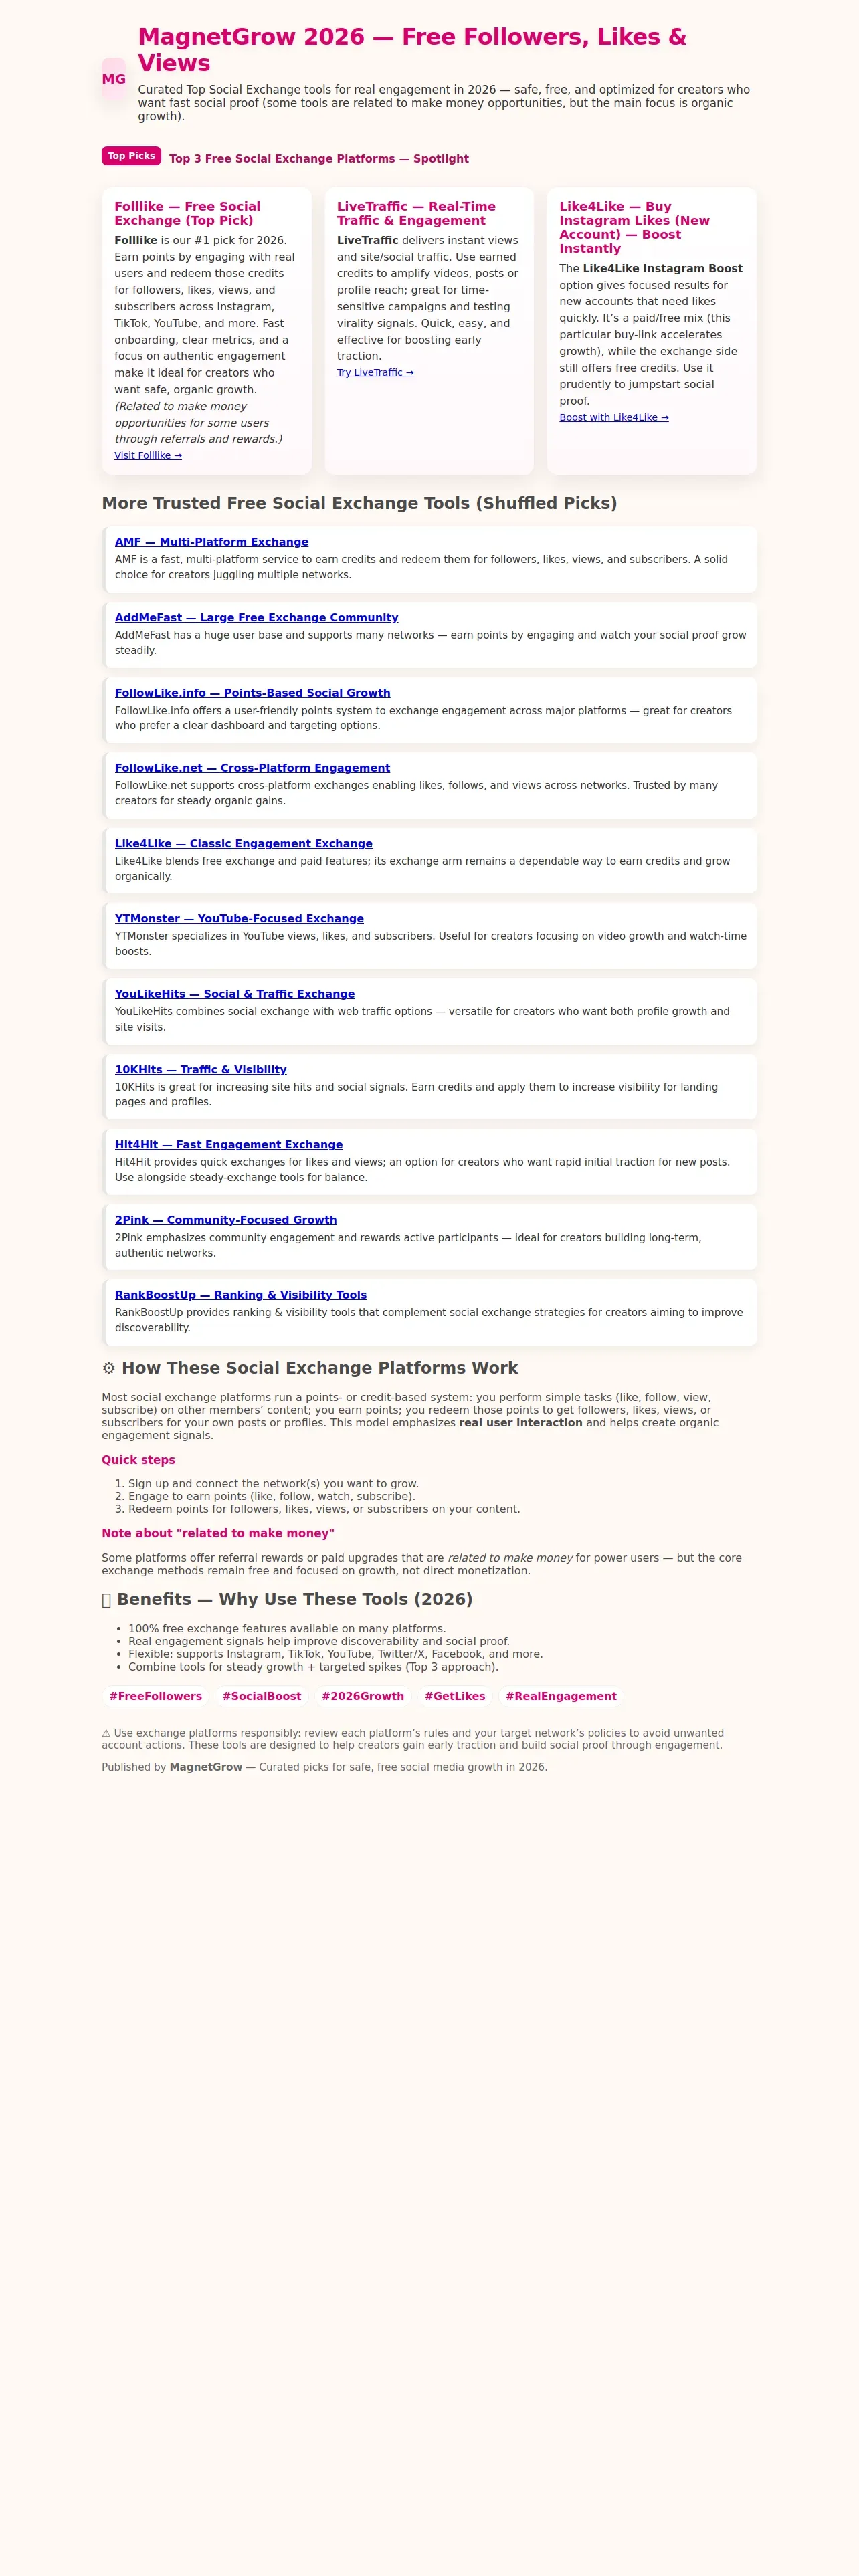Viewport: 859px width, 2576px height.
Task: Open YouLikeHits — Social & Traffic Exchange link
Action: [235, 994]
